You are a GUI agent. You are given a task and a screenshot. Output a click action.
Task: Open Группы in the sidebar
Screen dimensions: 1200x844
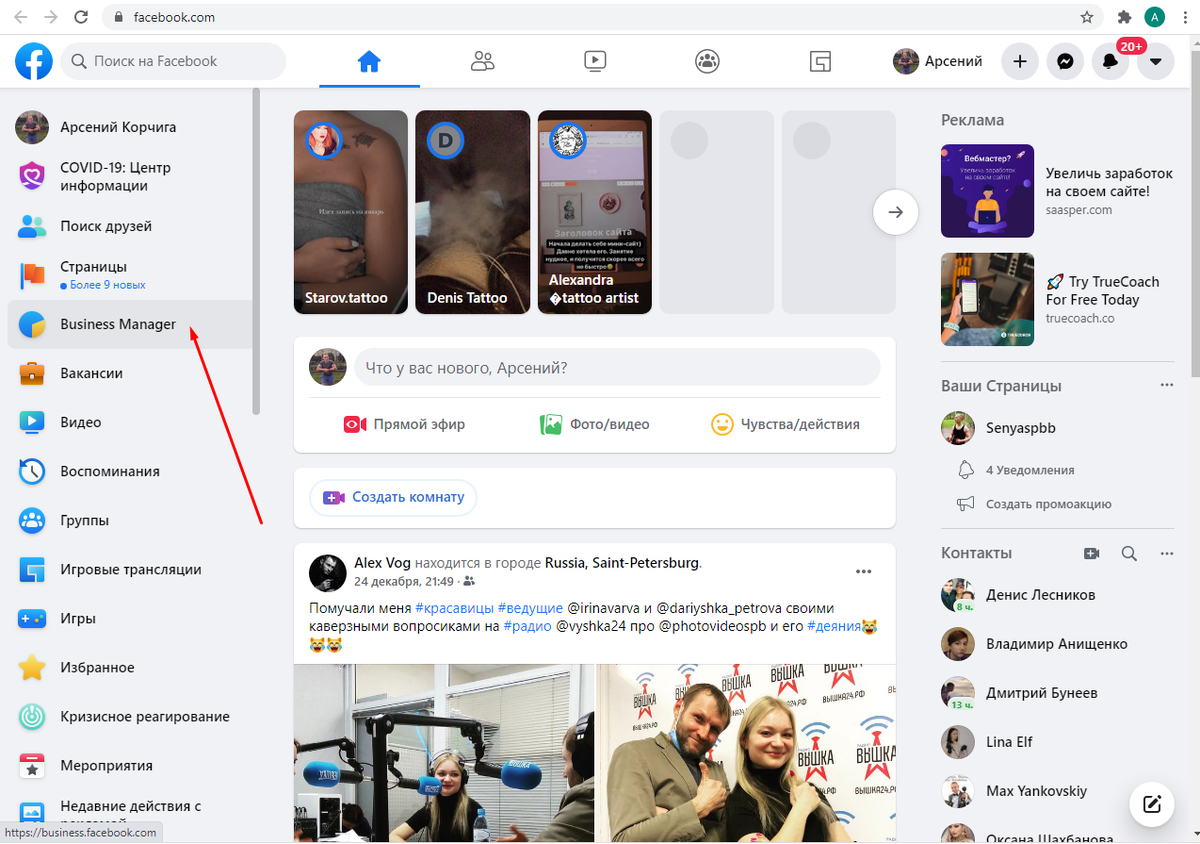point(128,520)
